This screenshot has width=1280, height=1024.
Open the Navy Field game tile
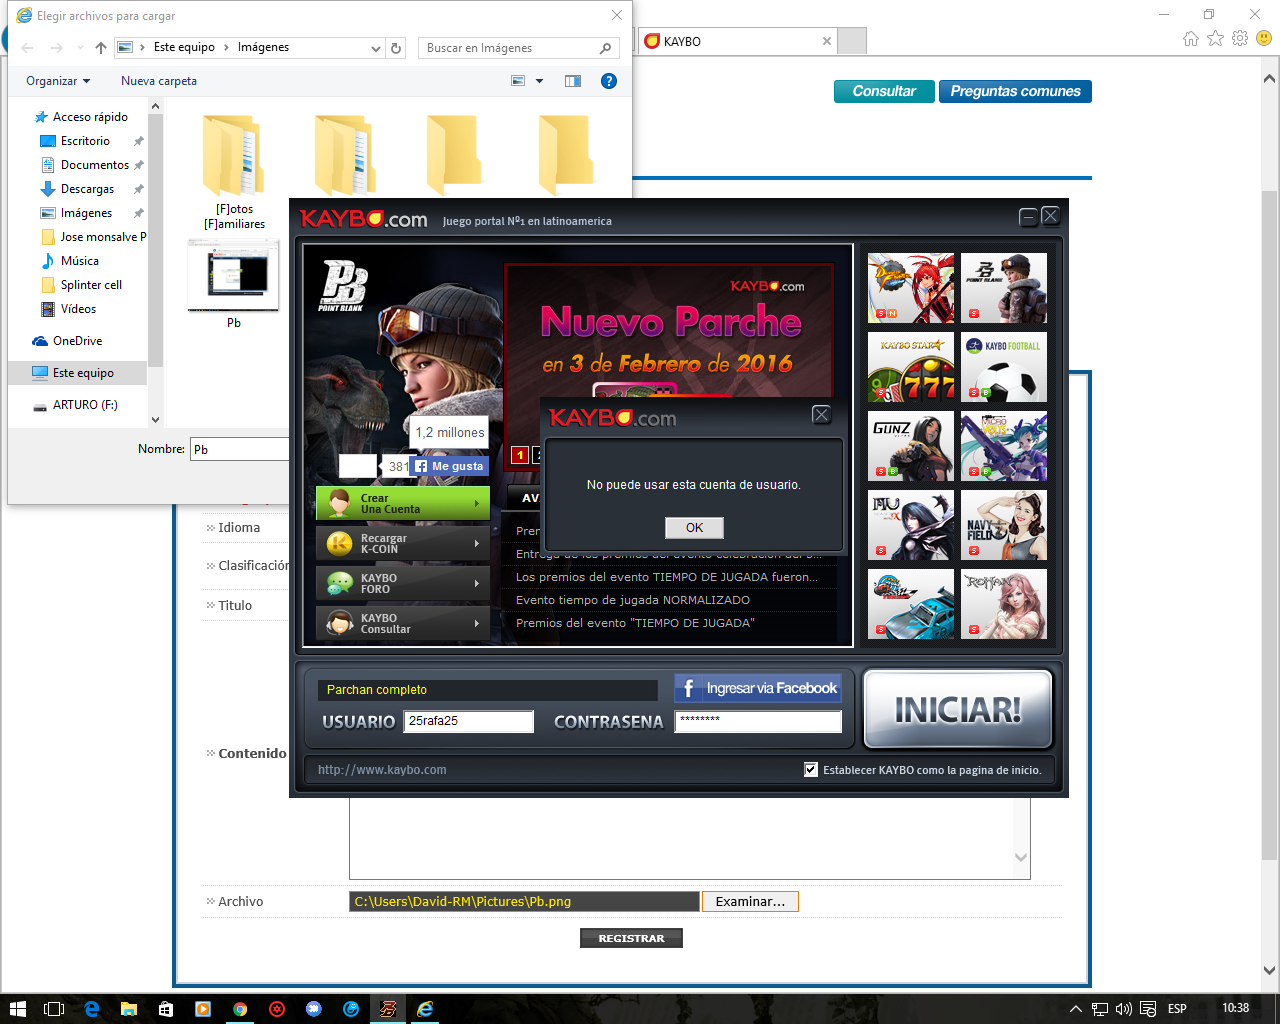tap(1003, 525)
